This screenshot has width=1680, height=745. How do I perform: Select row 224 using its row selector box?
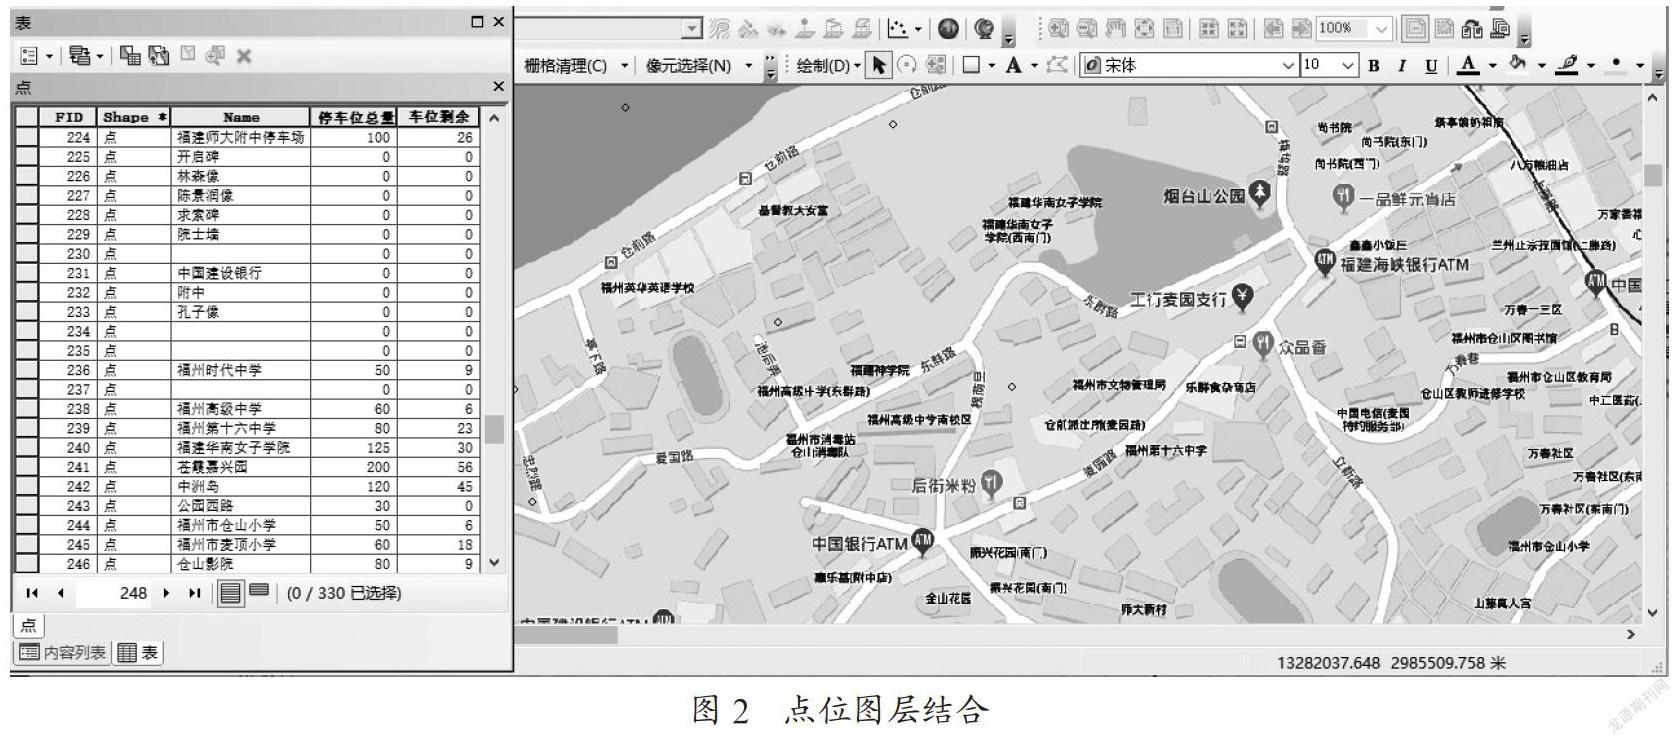(27, 137)
